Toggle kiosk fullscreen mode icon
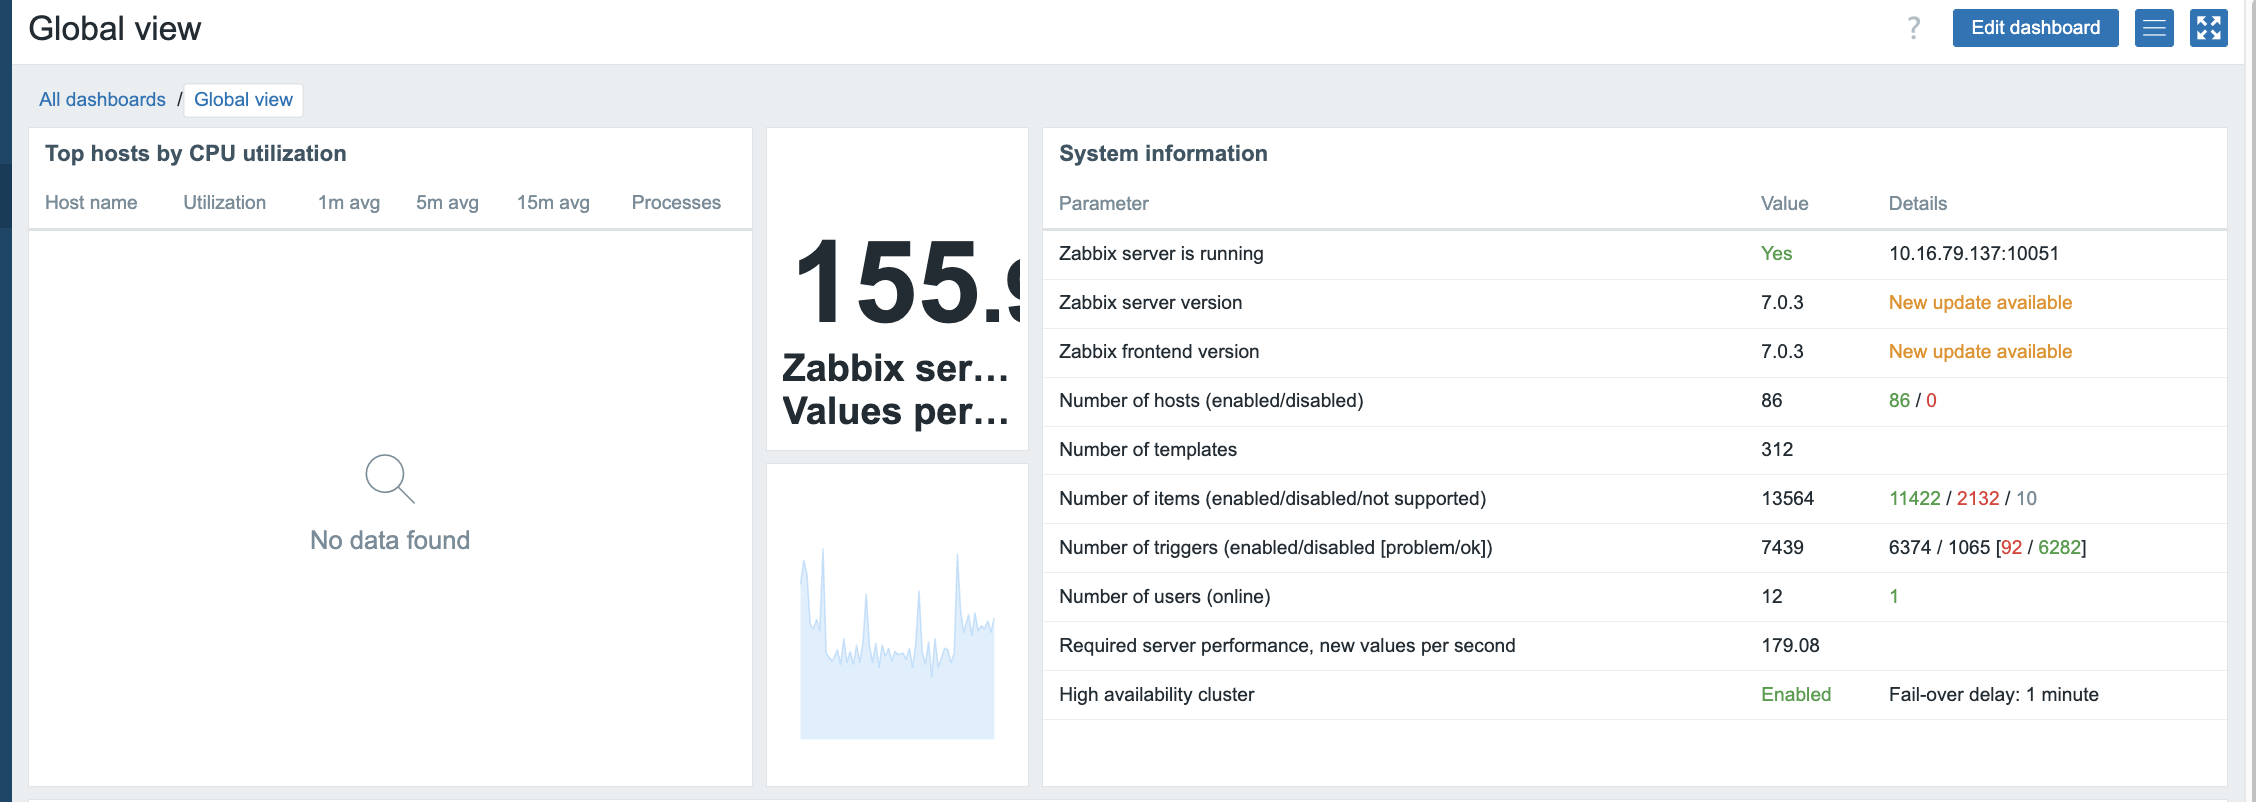This screenshot has height=802, width=2256. click(x=2208, y=28)
